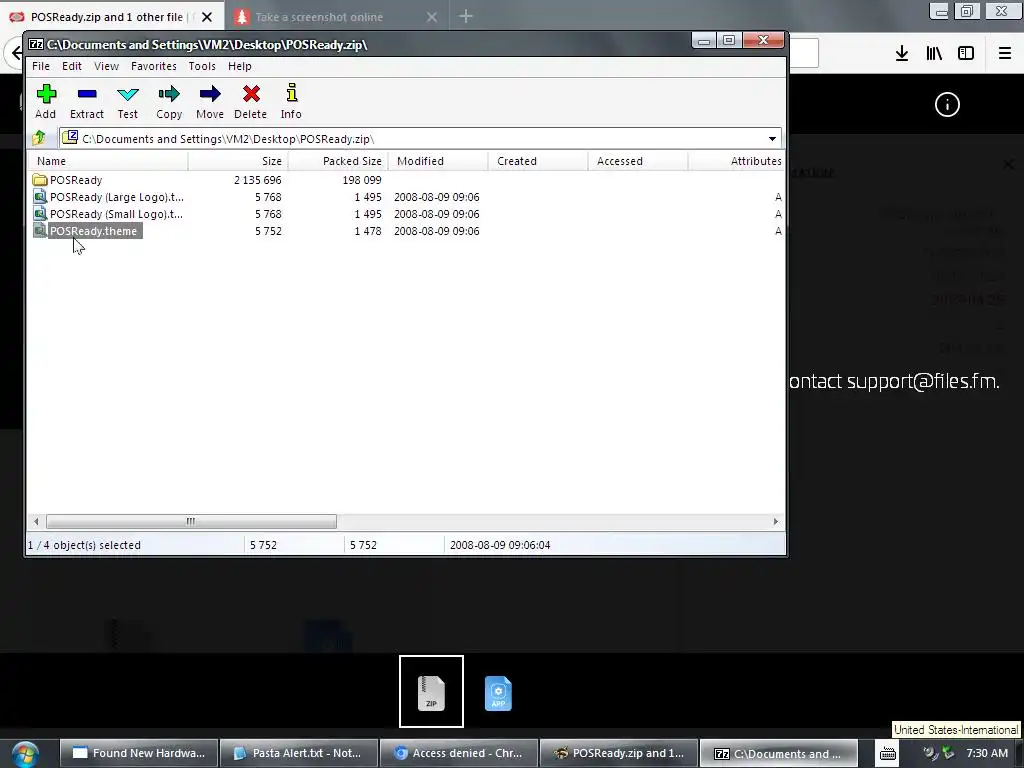This screenshot has width=1024, height=768.
Task: Click the scrollbar left arrow
Action: click(36, 521)
